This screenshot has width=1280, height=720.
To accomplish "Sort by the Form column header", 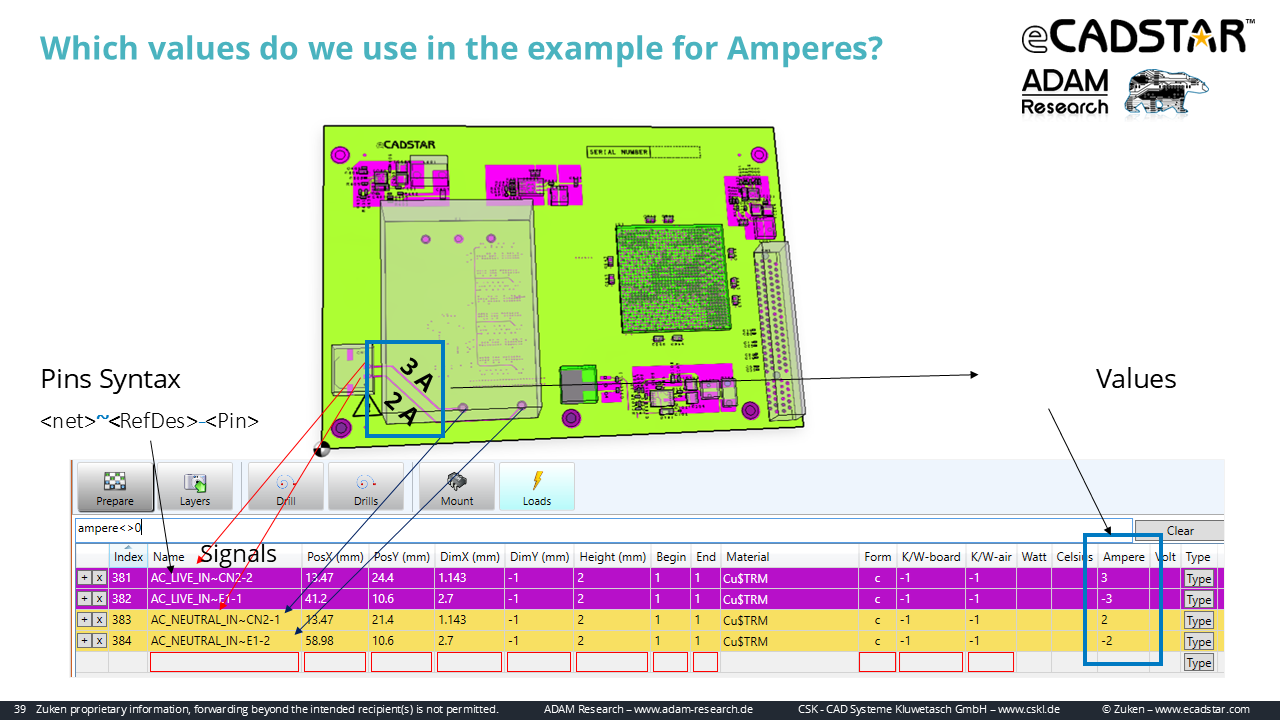I will coord(878,557).
